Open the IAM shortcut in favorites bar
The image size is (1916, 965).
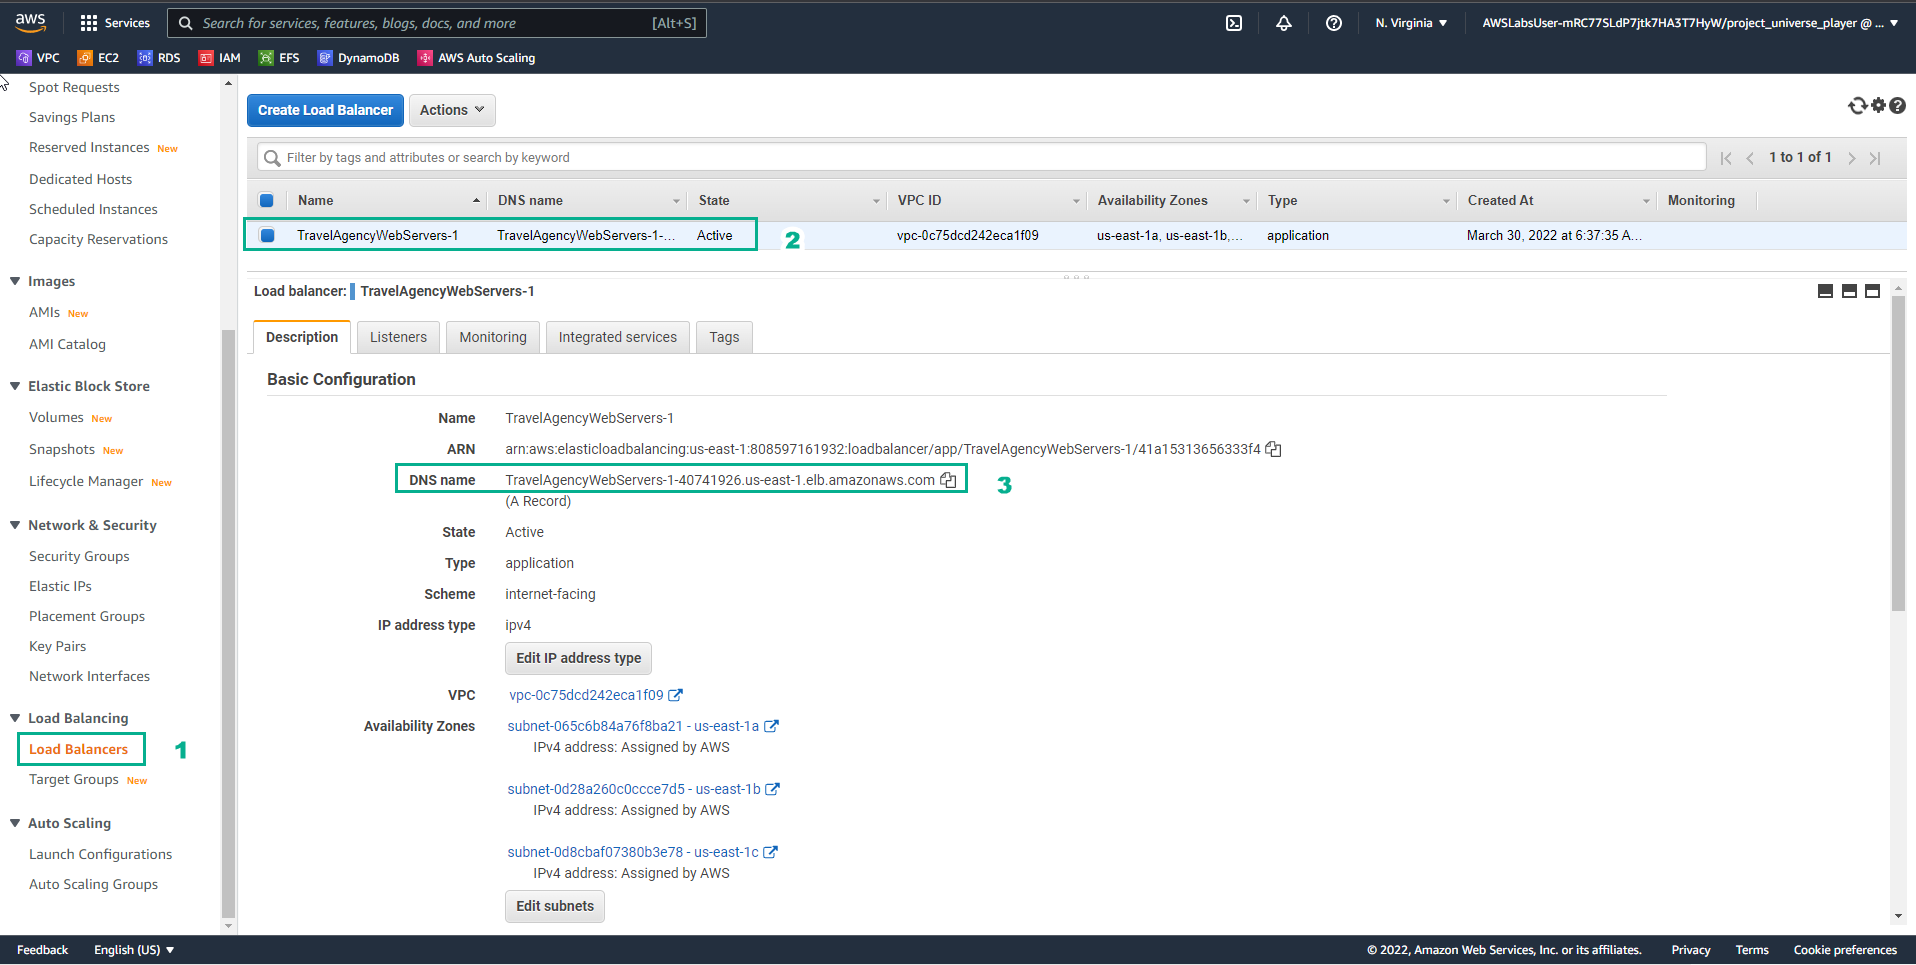click(x=220, y=58)
